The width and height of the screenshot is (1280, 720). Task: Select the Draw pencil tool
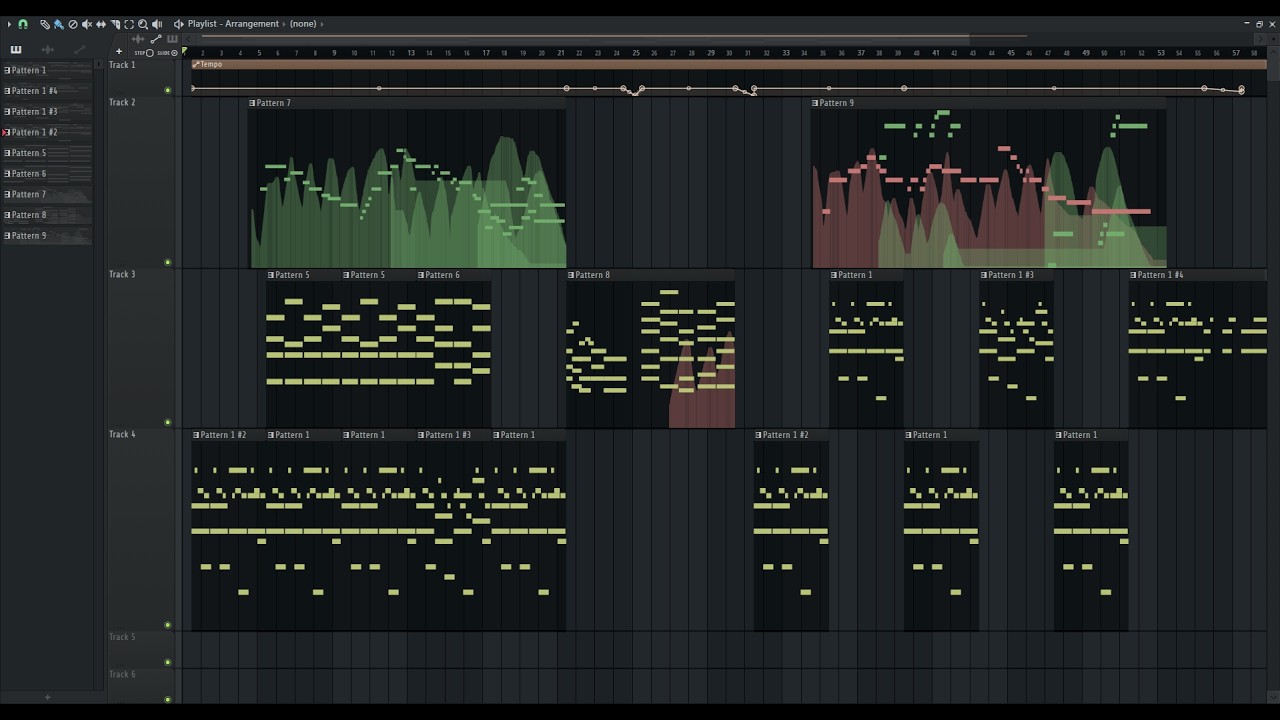point(45,24)
